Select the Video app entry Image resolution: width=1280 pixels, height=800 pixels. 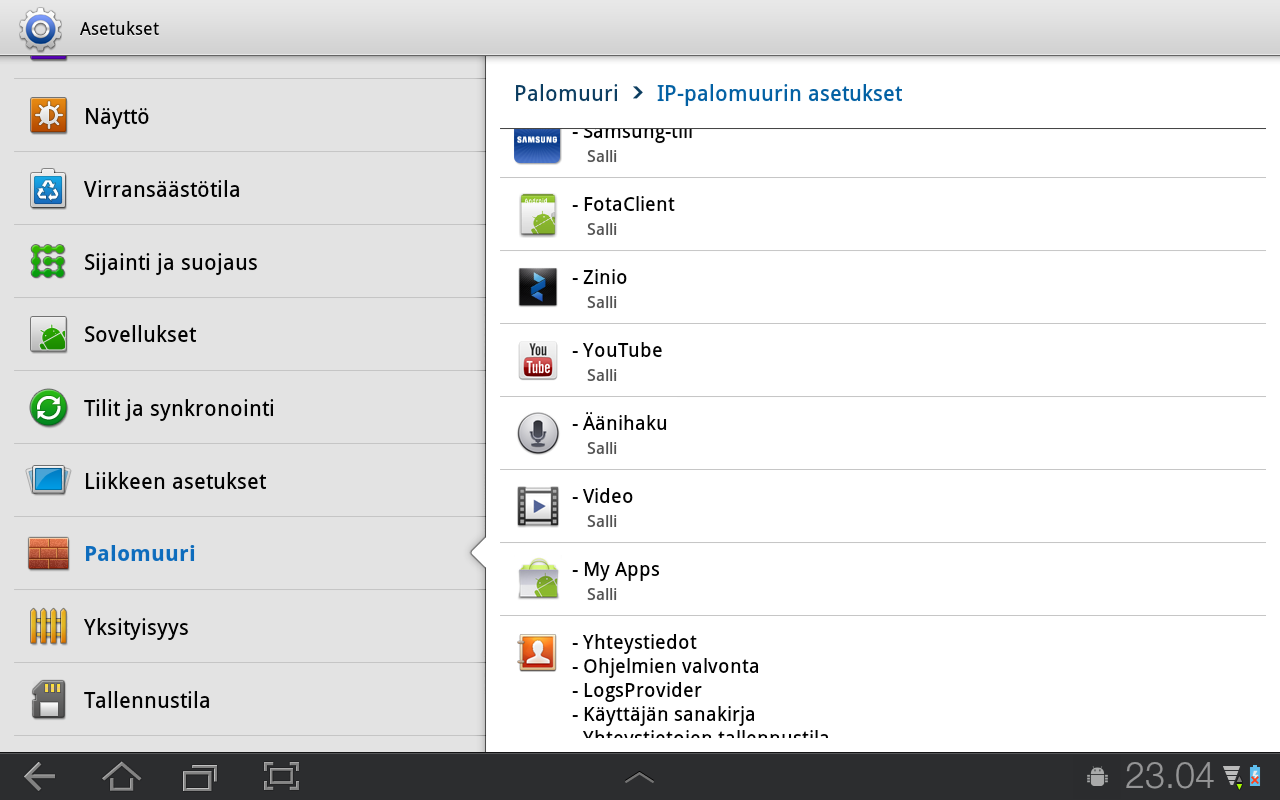883,507
